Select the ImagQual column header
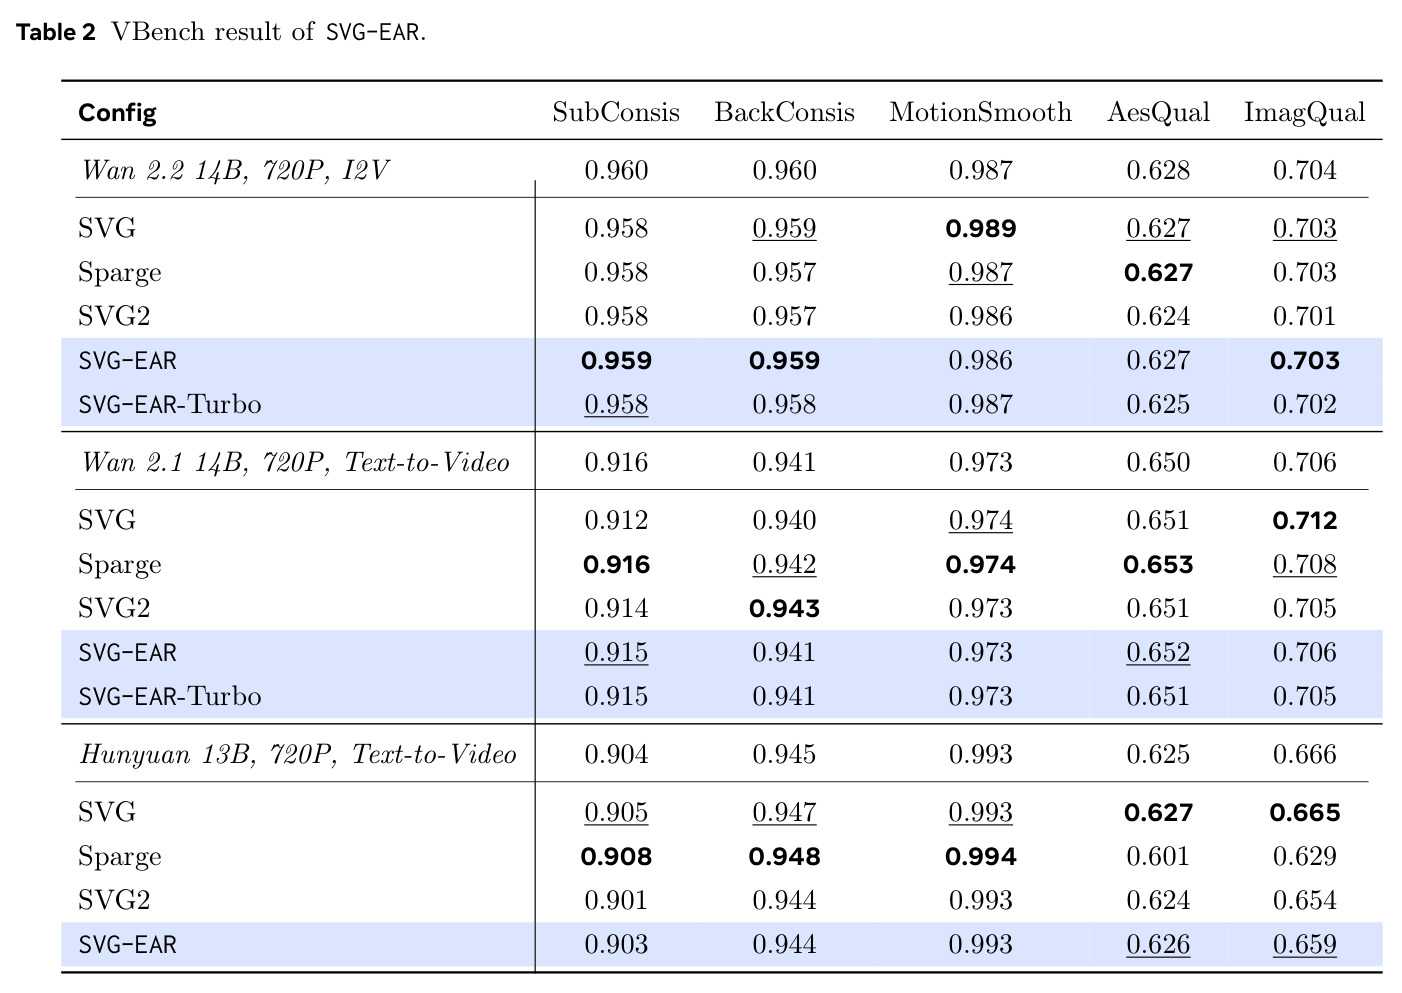Image resolution: width=1402 pixels, height=993 pixels. point(1304,112)
